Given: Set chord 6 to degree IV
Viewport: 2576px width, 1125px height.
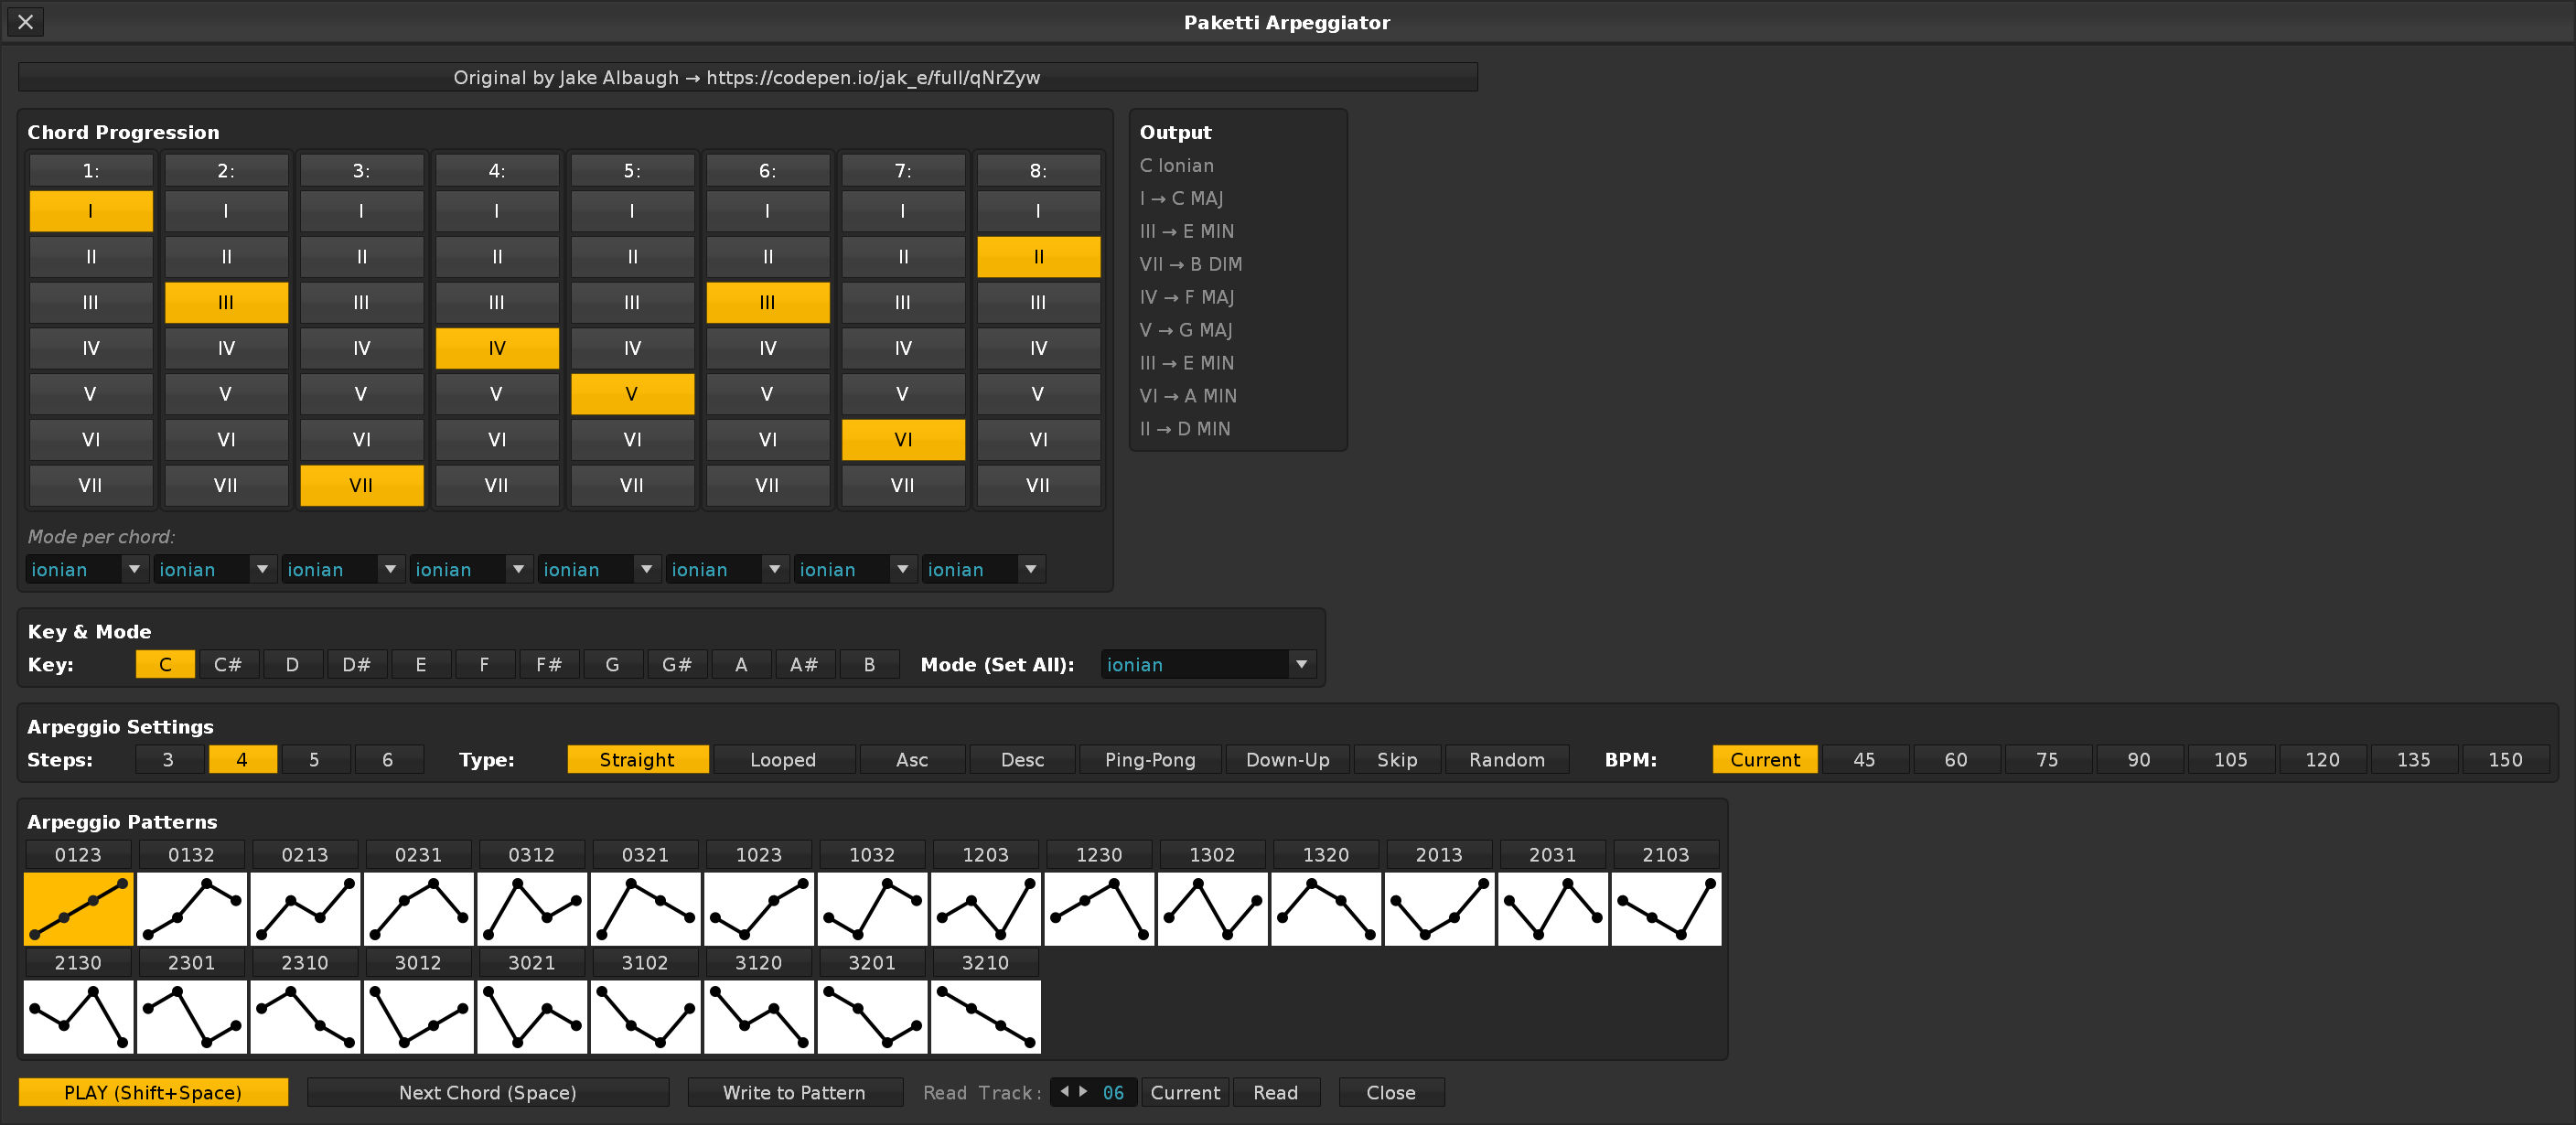Looking at the screenshot, I should pos(768,348).
